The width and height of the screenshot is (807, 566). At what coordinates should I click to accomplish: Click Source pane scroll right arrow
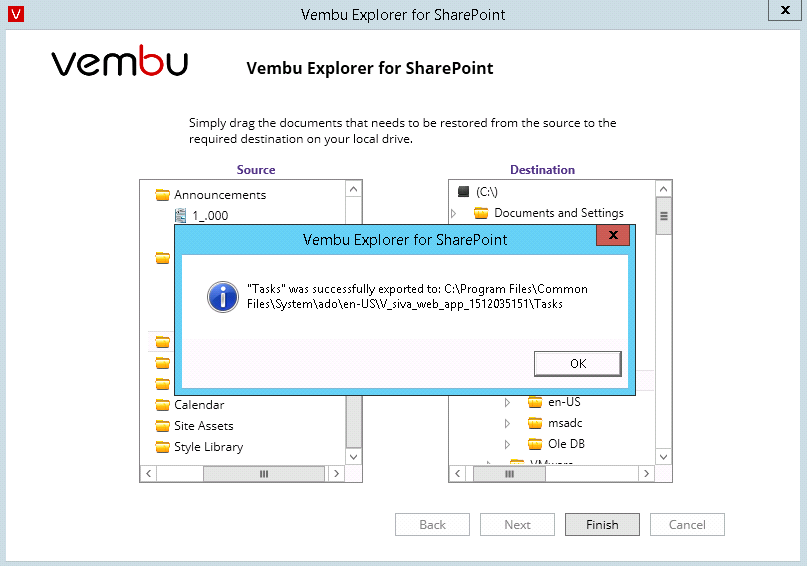click(337, 473)
